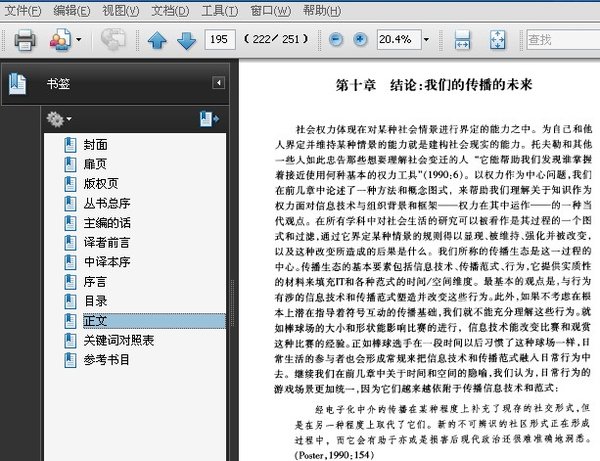Collapse the 书签 panel with arrow button
Screen dimensions: 600x461
[x=218, y=83]
